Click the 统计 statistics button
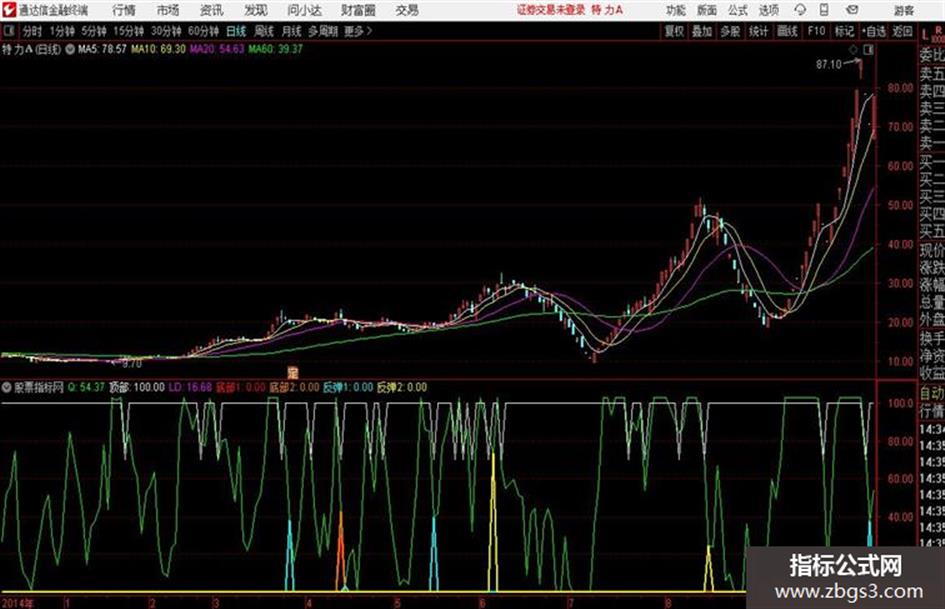Viewport: 945px width, 609px height. click(758, 31)
